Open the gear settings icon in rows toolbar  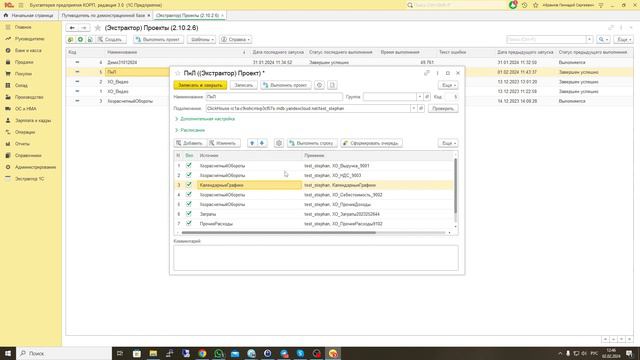point(279,143)
